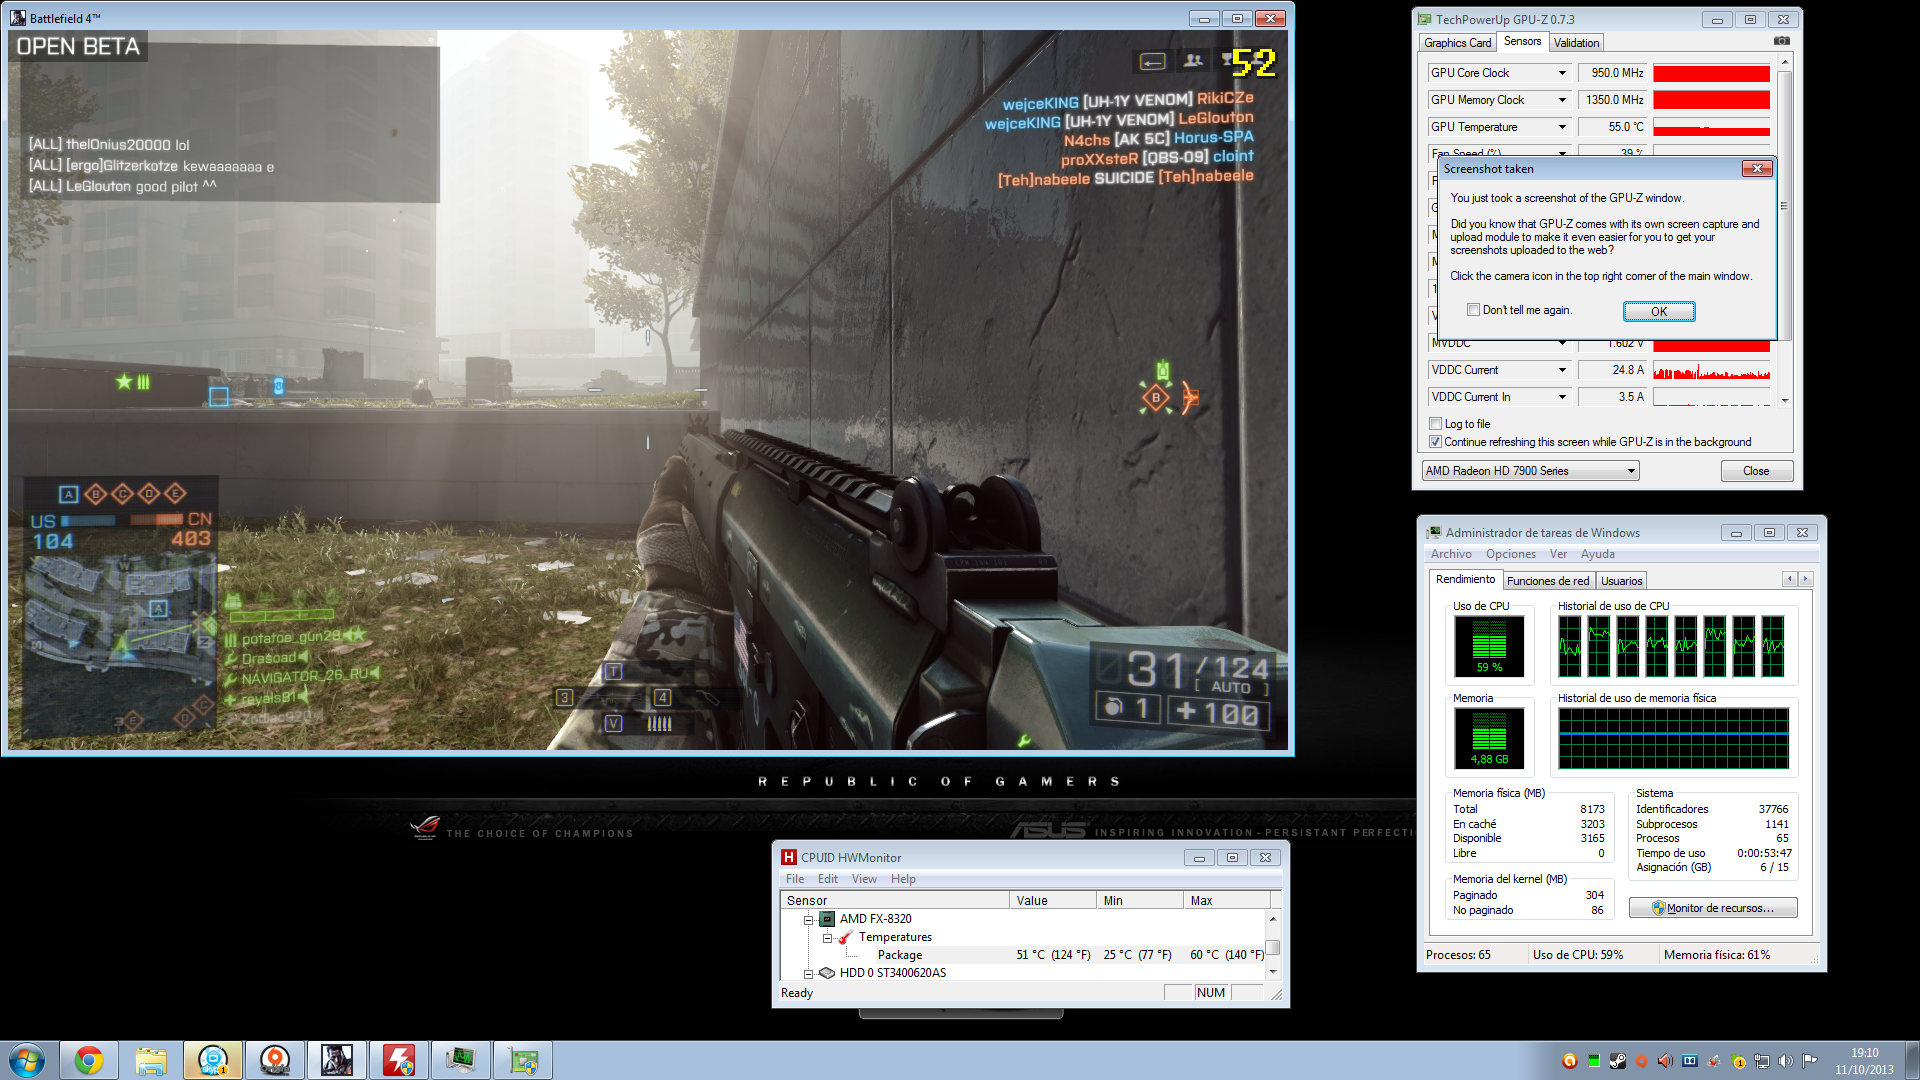Click the Show desktop strip in taskbar
The height and width of the screenshot is (1080, 1920).
point(1912,1060)
